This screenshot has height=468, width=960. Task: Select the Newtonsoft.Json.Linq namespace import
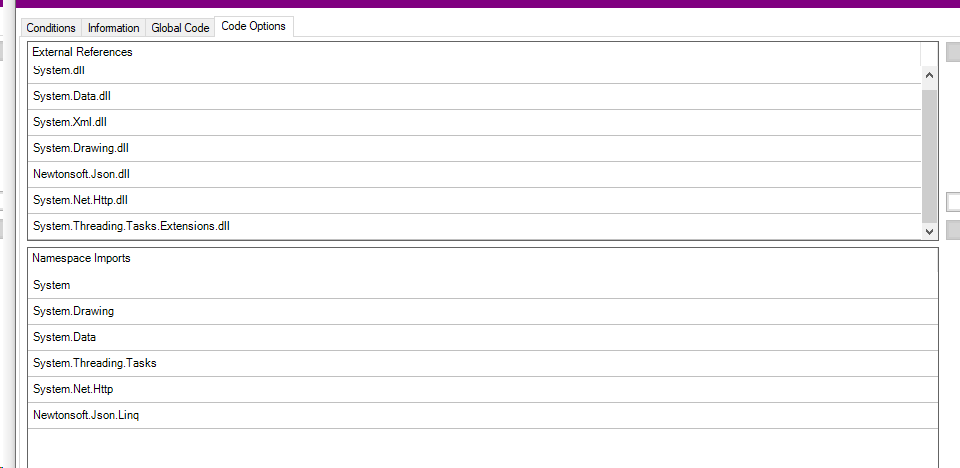click(483, 415)
